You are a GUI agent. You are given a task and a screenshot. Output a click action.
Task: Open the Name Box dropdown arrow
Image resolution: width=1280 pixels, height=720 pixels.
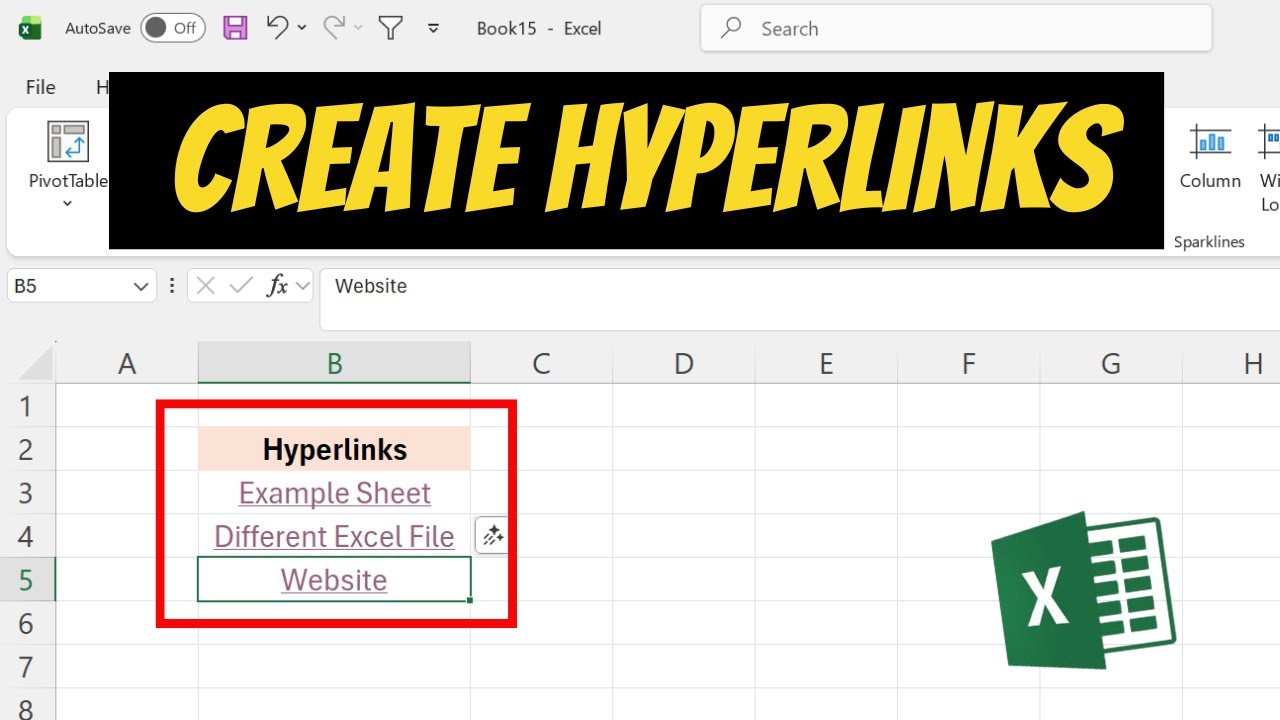point(140,287)
